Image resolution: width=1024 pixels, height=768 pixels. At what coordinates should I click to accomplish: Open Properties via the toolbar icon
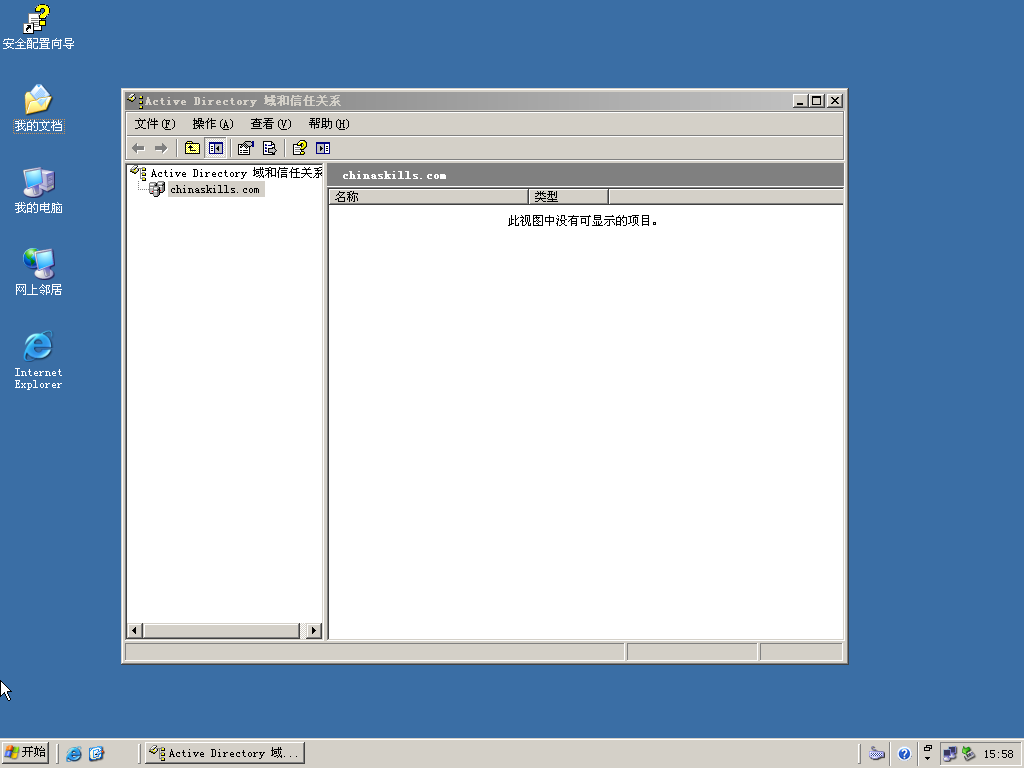click(x=246, y=148)
